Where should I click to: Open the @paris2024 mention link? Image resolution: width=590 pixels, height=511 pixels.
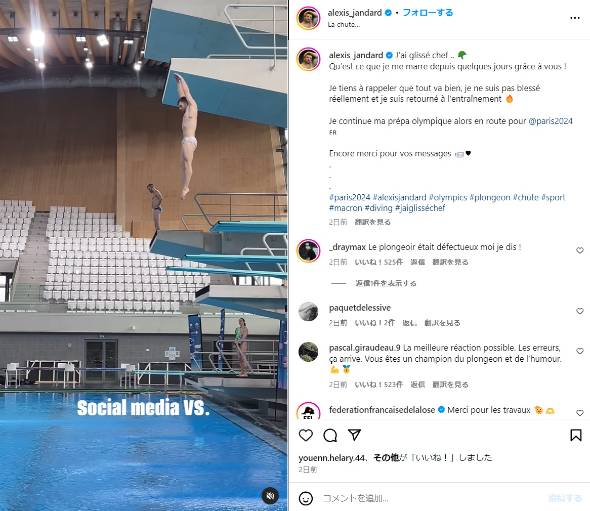[x=550, y=121]
